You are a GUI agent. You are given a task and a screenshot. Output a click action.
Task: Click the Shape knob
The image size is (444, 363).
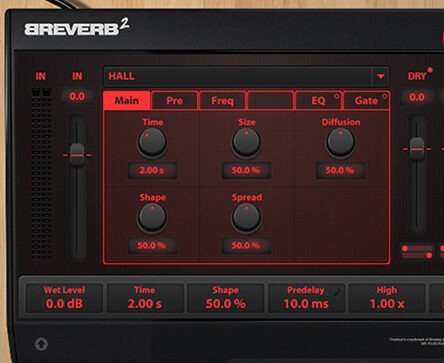point(152,218)
